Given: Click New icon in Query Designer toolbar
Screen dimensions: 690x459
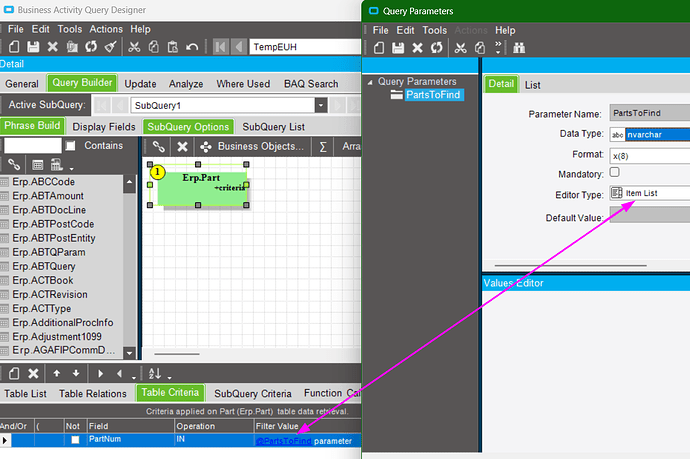Looking at the screenshot, I should (x=14, y=47).
